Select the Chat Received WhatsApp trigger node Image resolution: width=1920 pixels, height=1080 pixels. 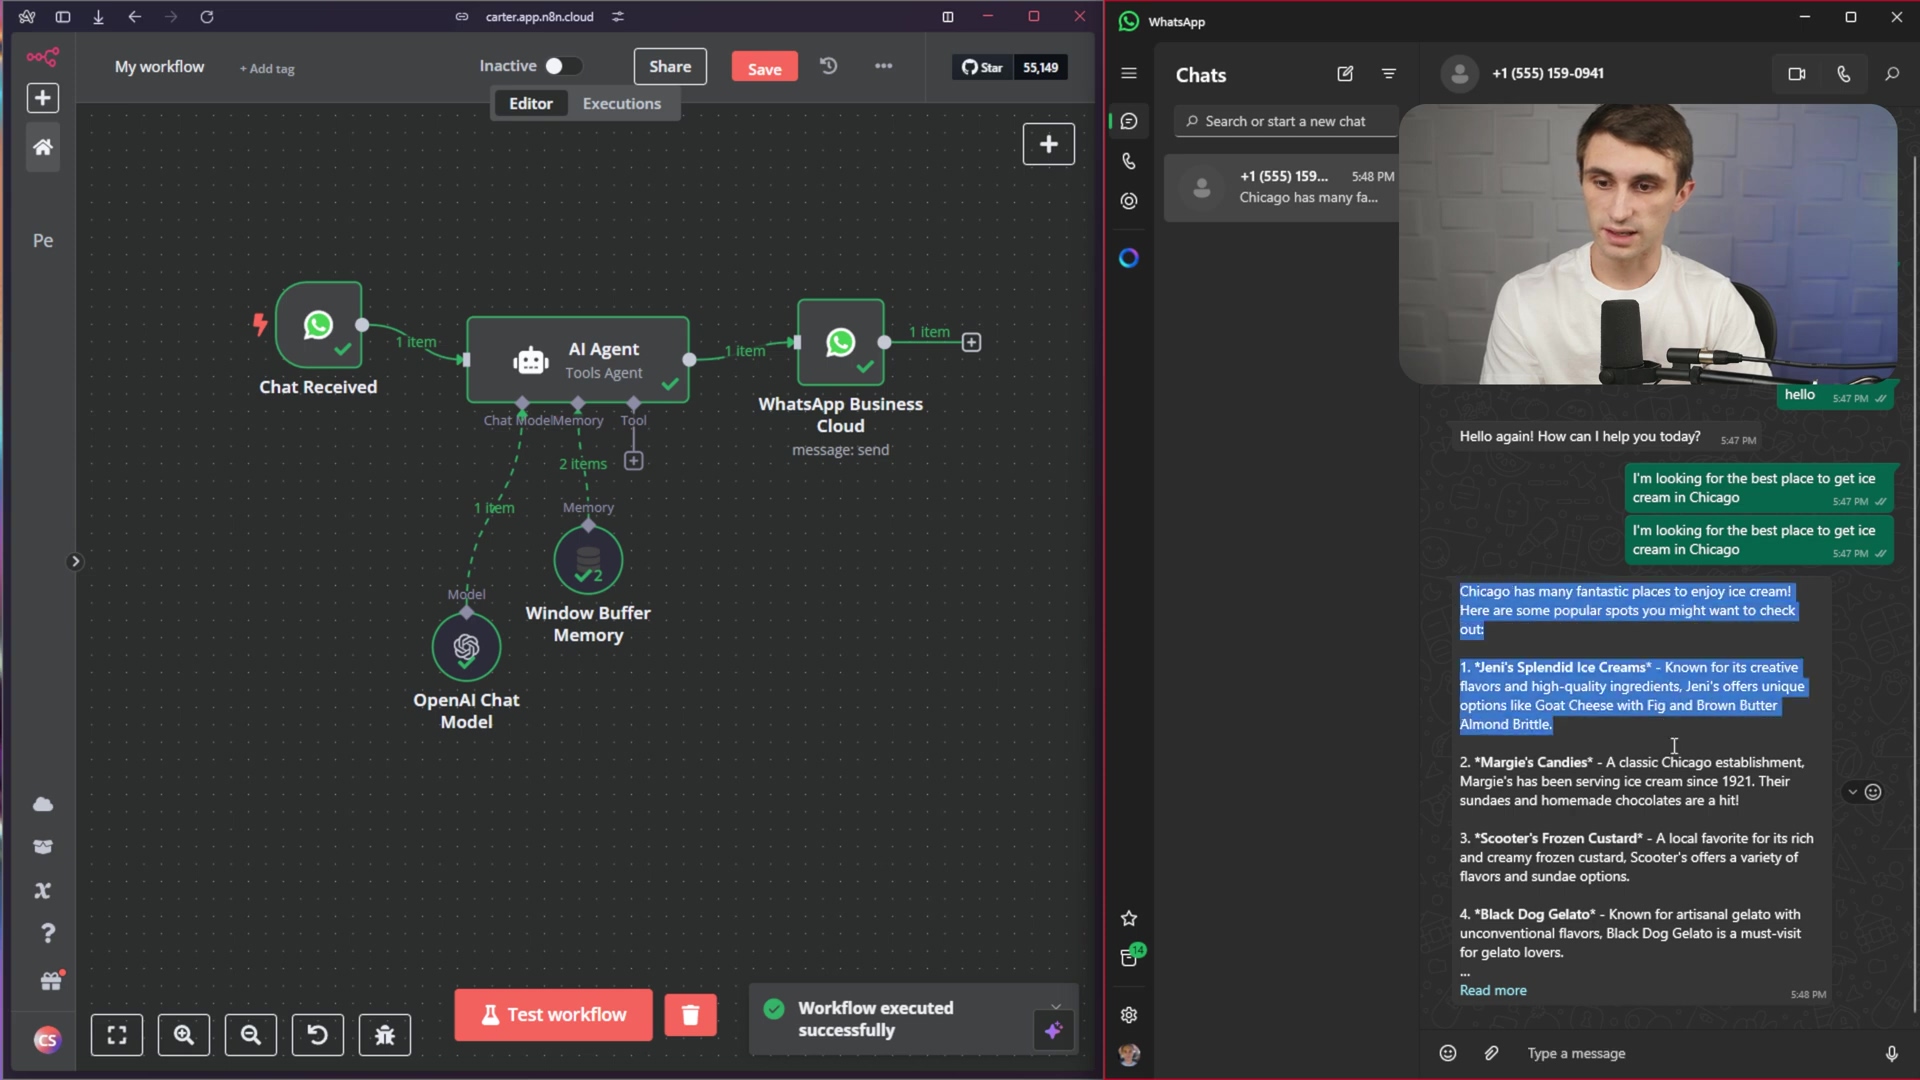pos(318,325)
